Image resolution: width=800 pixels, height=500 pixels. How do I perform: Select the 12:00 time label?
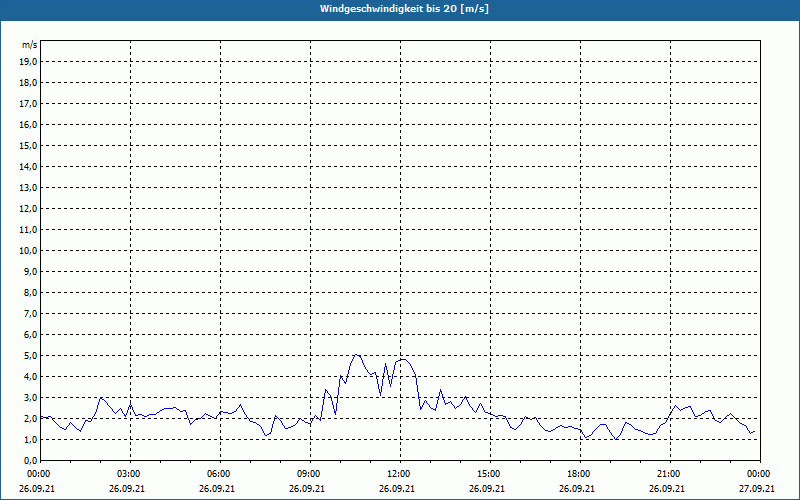400,474
